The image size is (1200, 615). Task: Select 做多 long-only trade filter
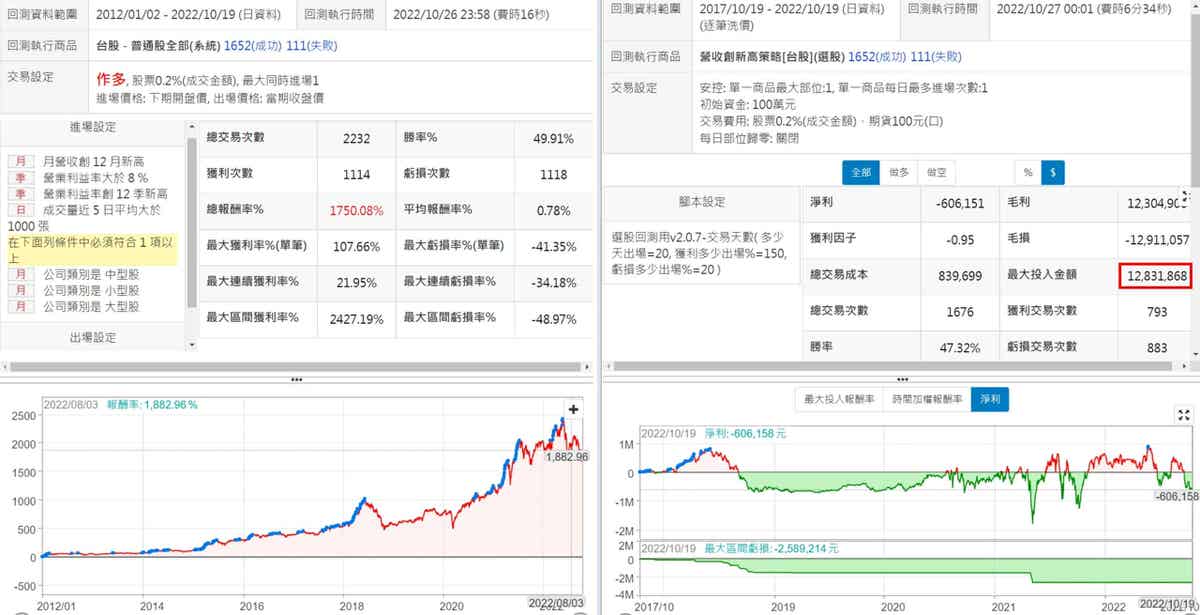click(x=899, y=173)
